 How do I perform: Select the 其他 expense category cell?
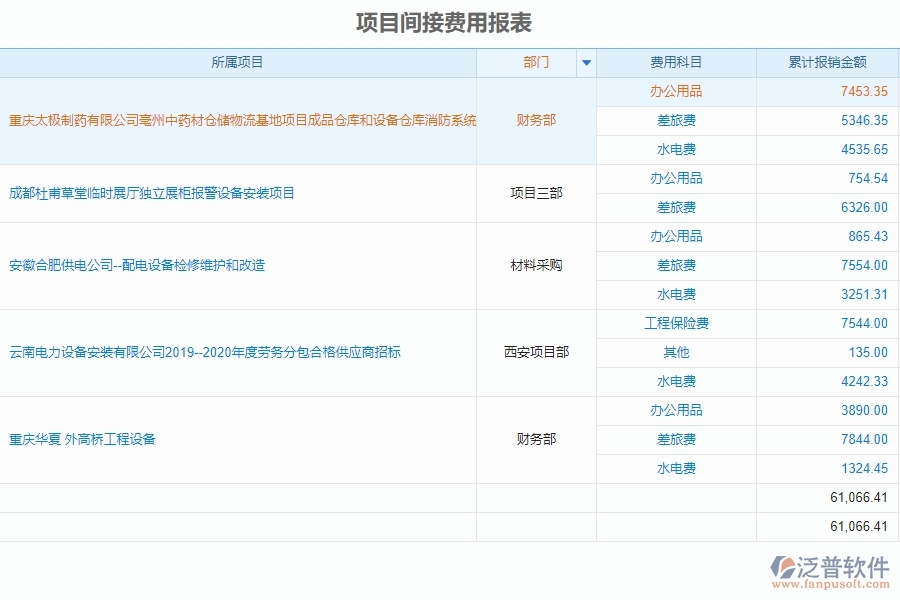pos(676,352)
